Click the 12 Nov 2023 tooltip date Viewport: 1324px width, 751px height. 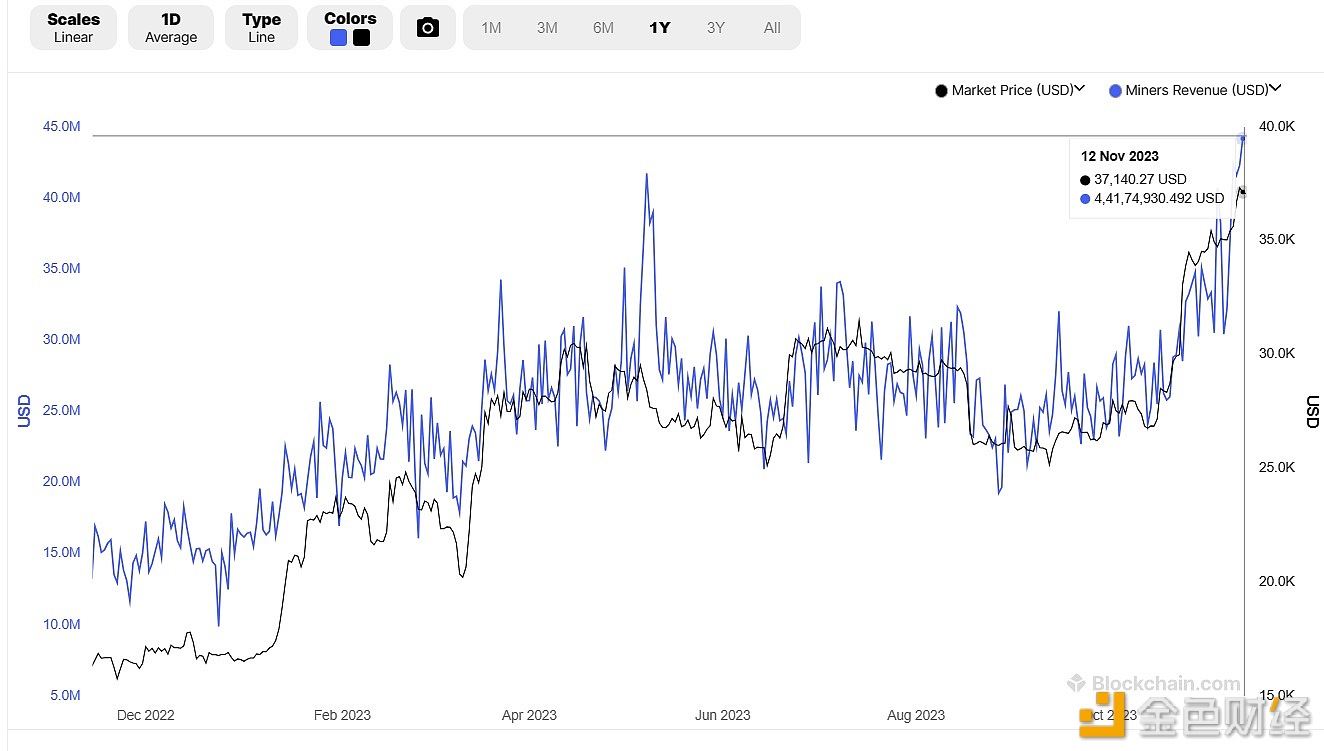pyautogui.click(x=1120, y=156)
